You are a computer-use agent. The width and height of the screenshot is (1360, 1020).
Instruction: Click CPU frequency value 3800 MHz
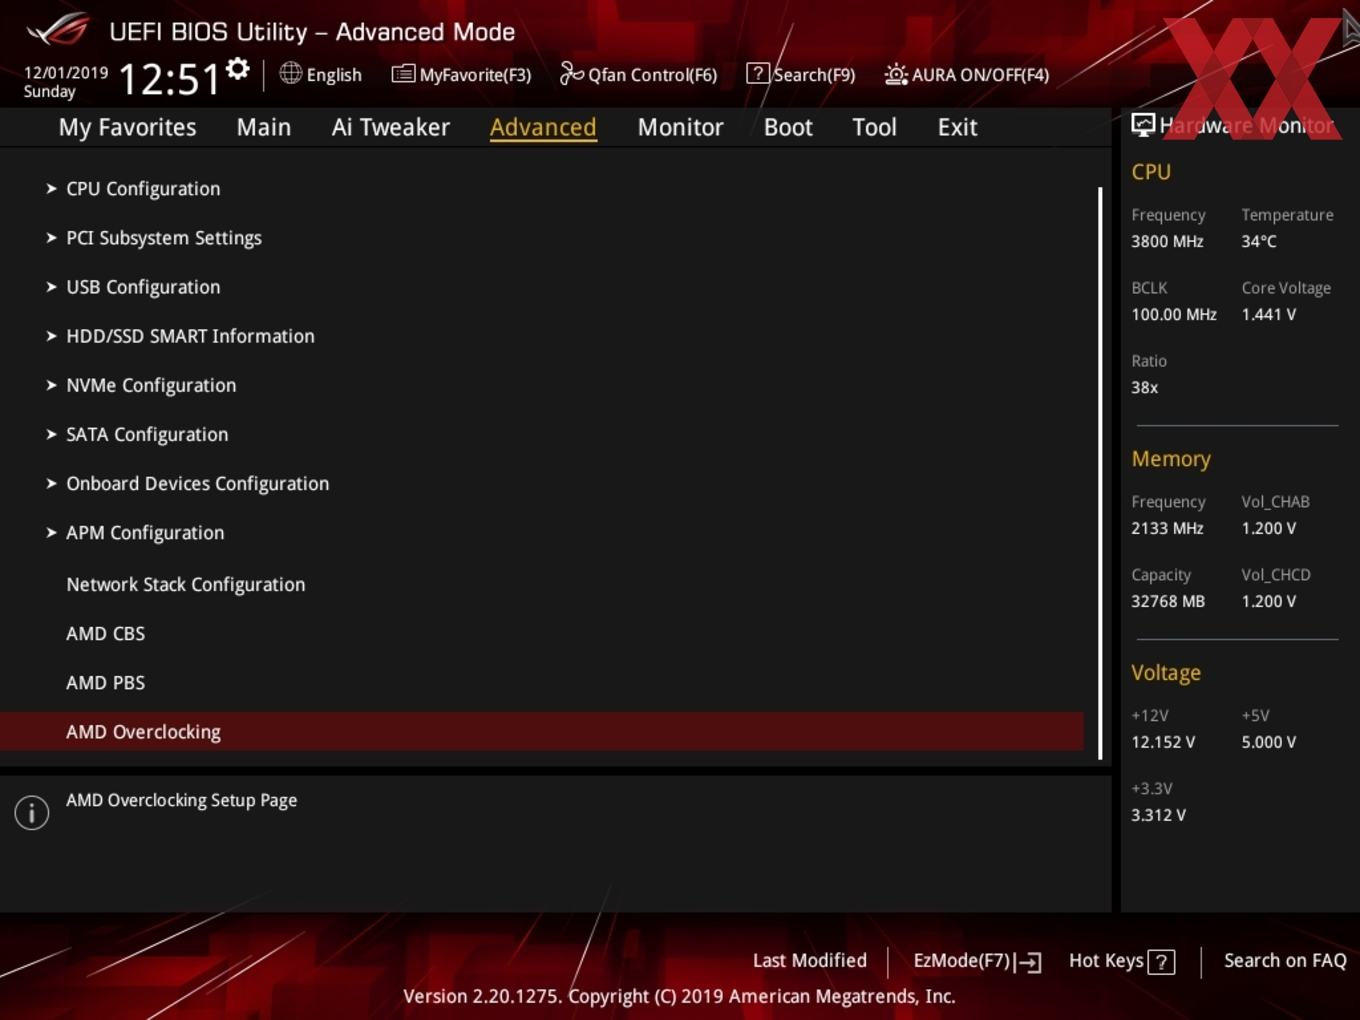tap(1167, 241)
